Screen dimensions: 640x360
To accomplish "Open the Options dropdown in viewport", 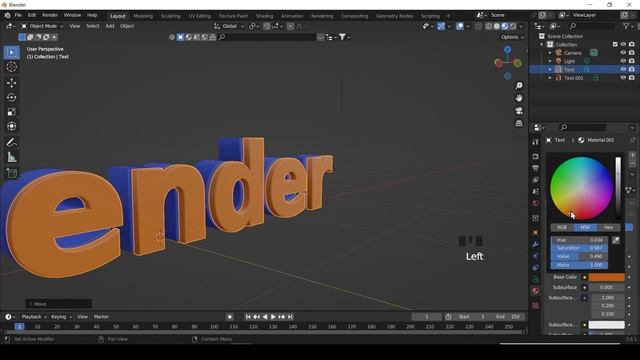I will (x=512, y=37).
